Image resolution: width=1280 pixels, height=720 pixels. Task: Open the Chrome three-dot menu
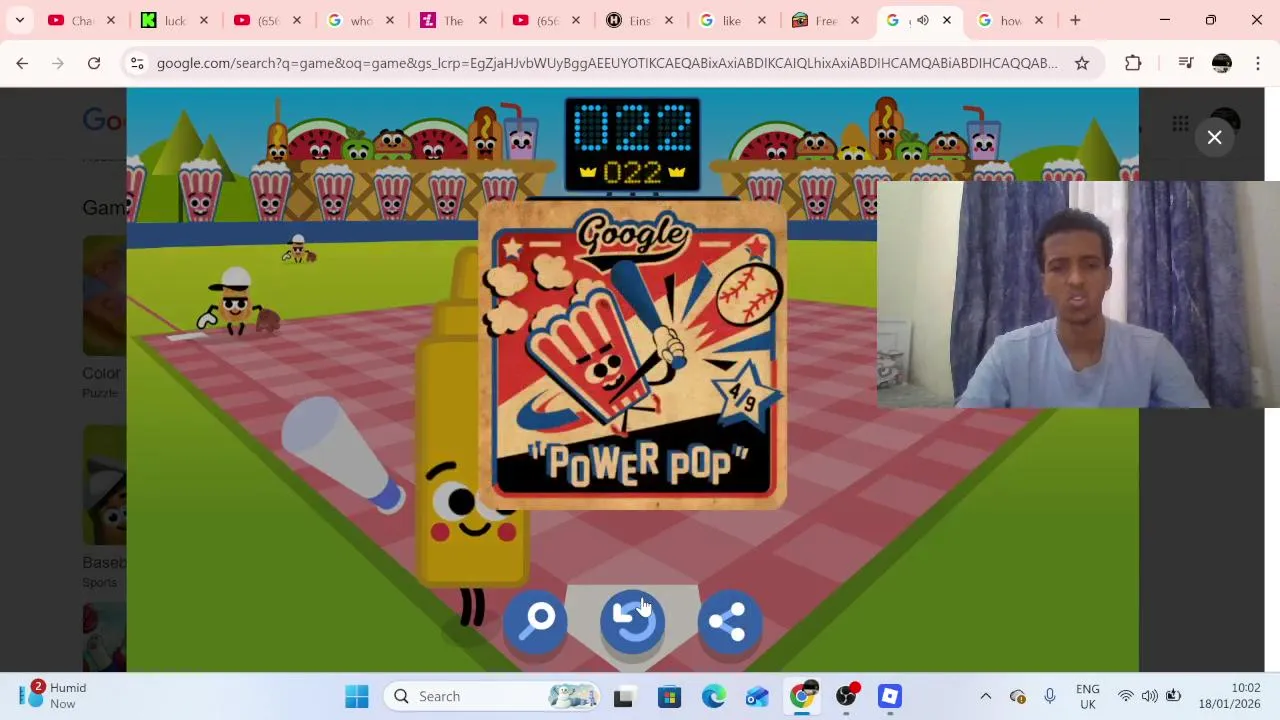[1258, 63]
